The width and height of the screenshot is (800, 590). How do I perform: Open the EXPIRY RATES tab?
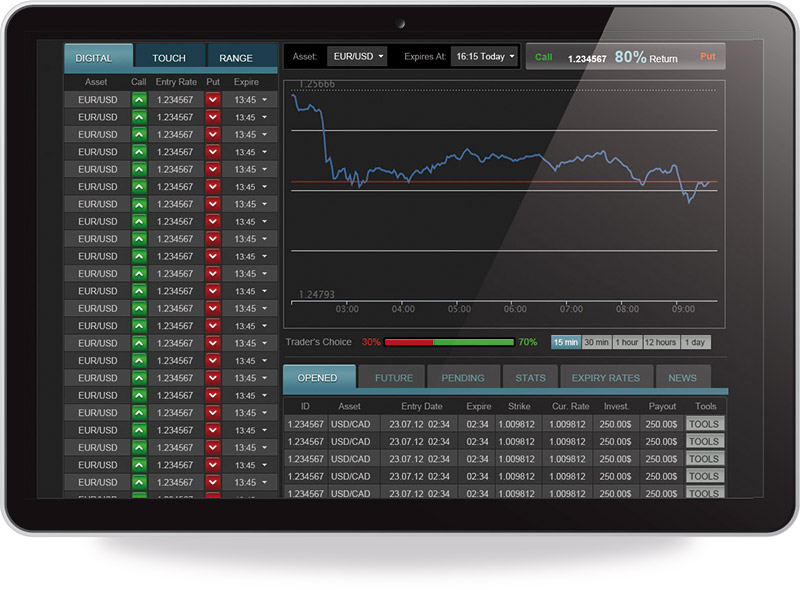(606, 378)
